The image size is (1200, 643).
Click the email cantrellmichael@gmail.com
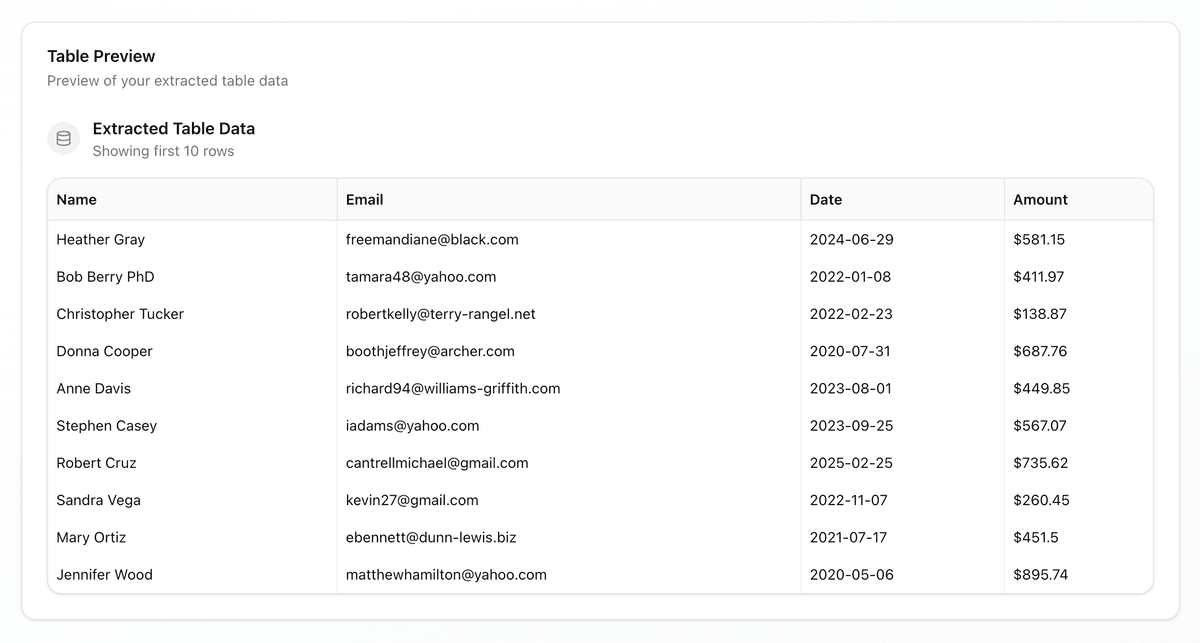coord(437,462)
